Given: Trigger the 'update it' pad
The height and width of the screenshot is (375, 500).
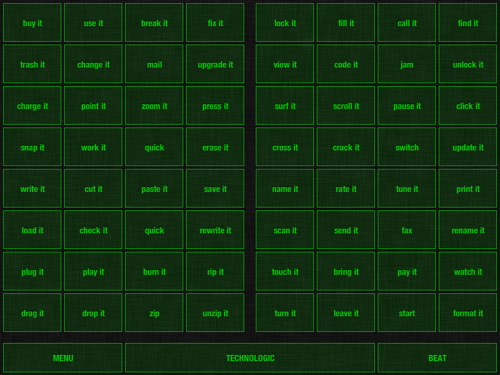Looking at the screenshot, I should pos(468,147).
